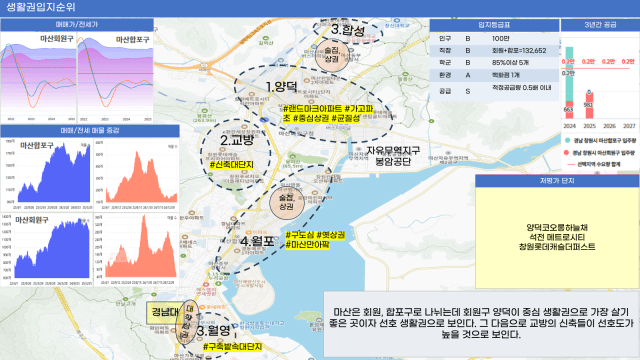The image size is (640, 360).
Task: Select the 대학상권 oval beside 경남대
Action: pyautogui.click(x=187, y=323)
